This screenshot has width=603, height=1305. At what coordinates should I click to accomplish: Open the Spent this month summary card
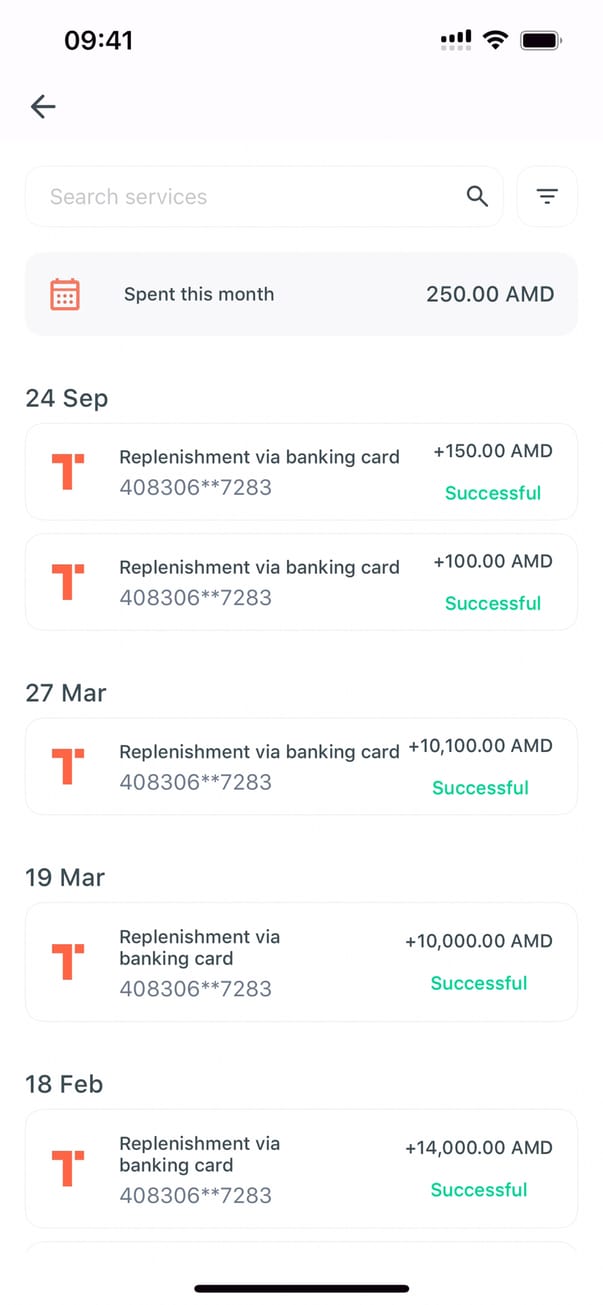point(301,294)
